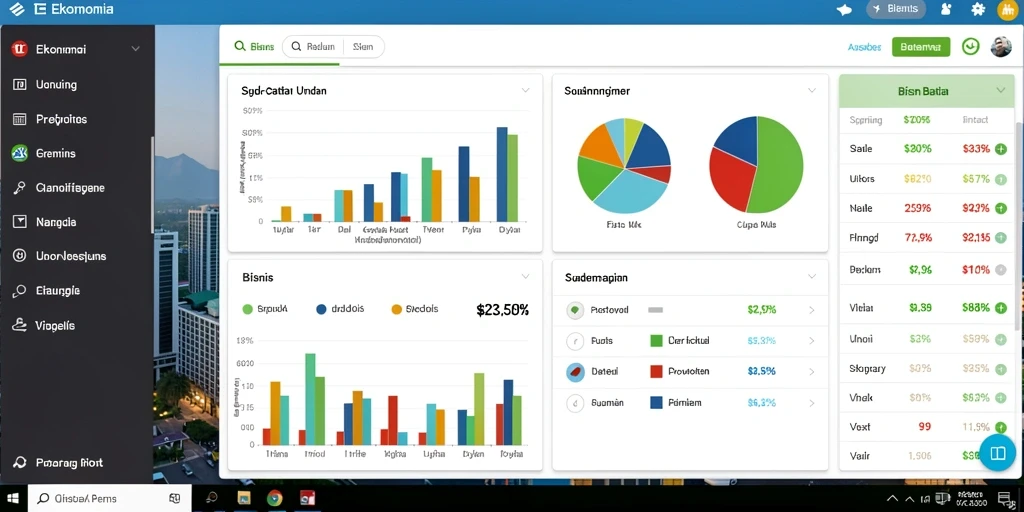Open the user avatar in header

point(1000,46)
